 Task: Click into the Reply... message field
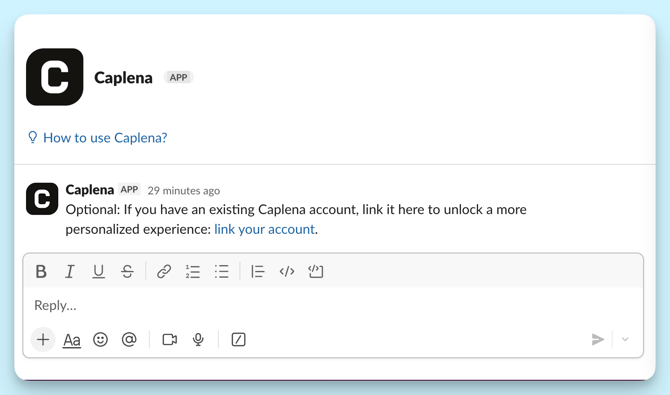point(333,306)
